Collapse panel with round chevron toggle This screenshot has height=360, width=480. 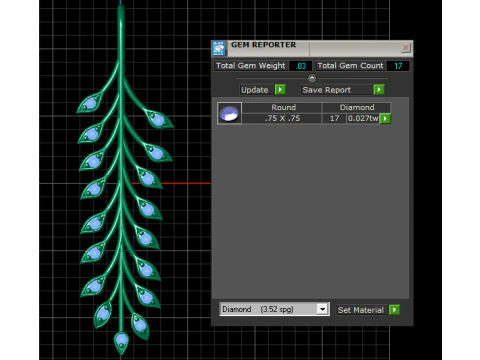[x=312, y=78]
